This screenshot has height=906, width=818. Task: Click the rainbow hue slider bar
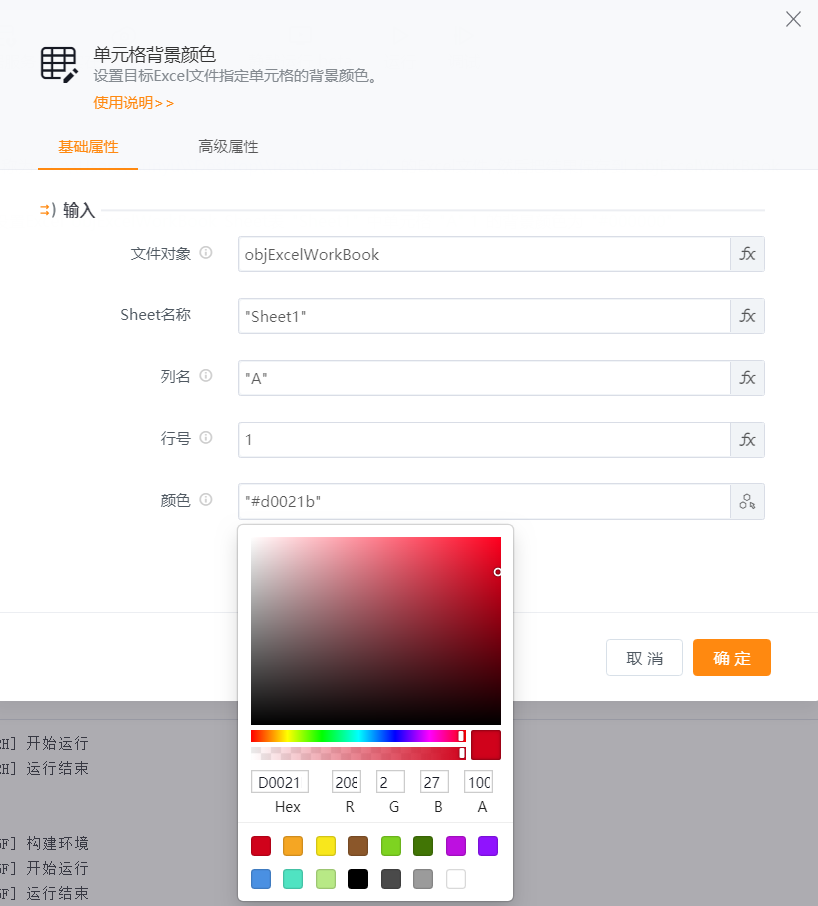pyautogui.click(x=357, y=736)
